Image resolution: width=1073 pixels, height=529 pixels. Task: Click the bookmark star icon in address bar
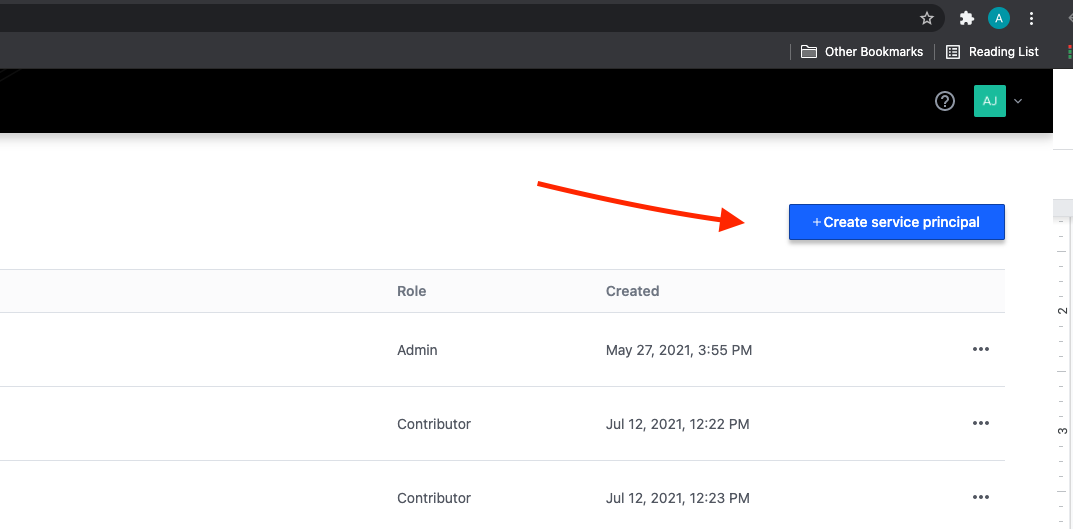click(x=927, y=18)
